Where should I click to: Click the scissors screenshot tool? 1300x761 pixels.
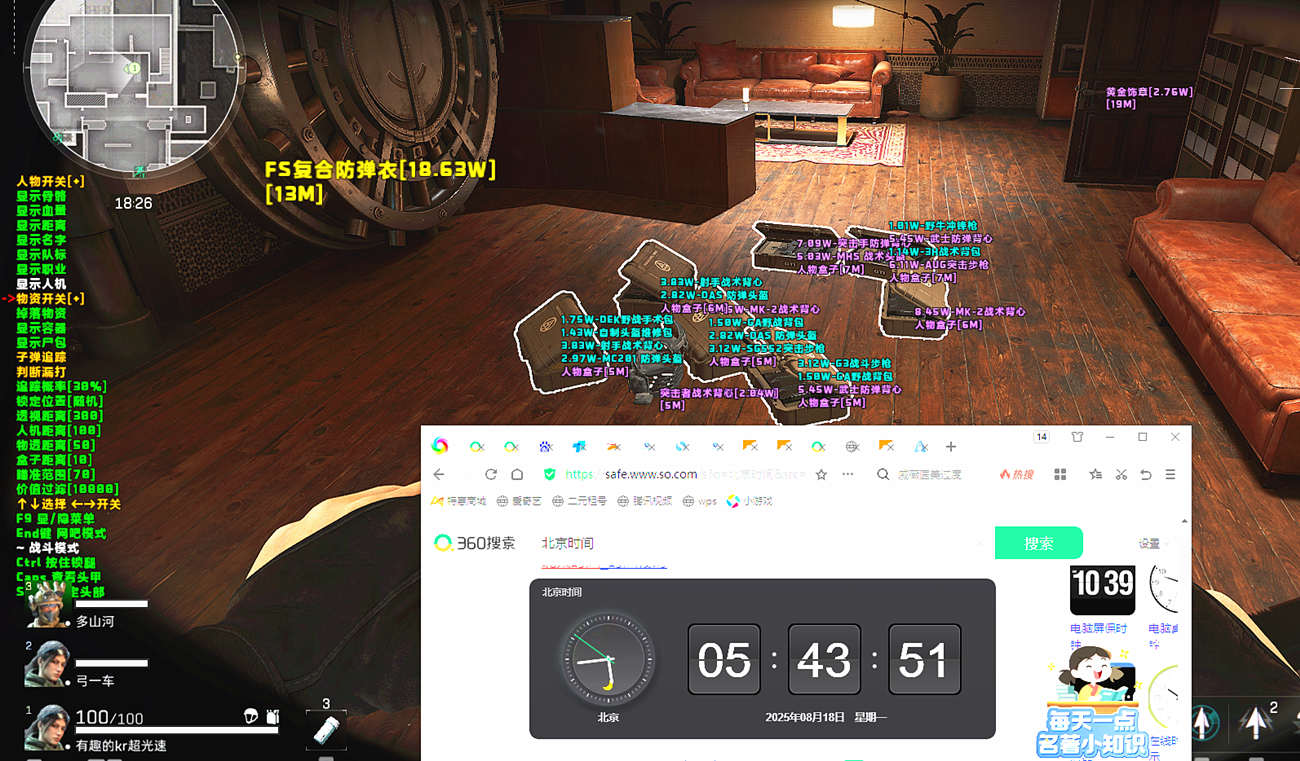(1121, 474)
